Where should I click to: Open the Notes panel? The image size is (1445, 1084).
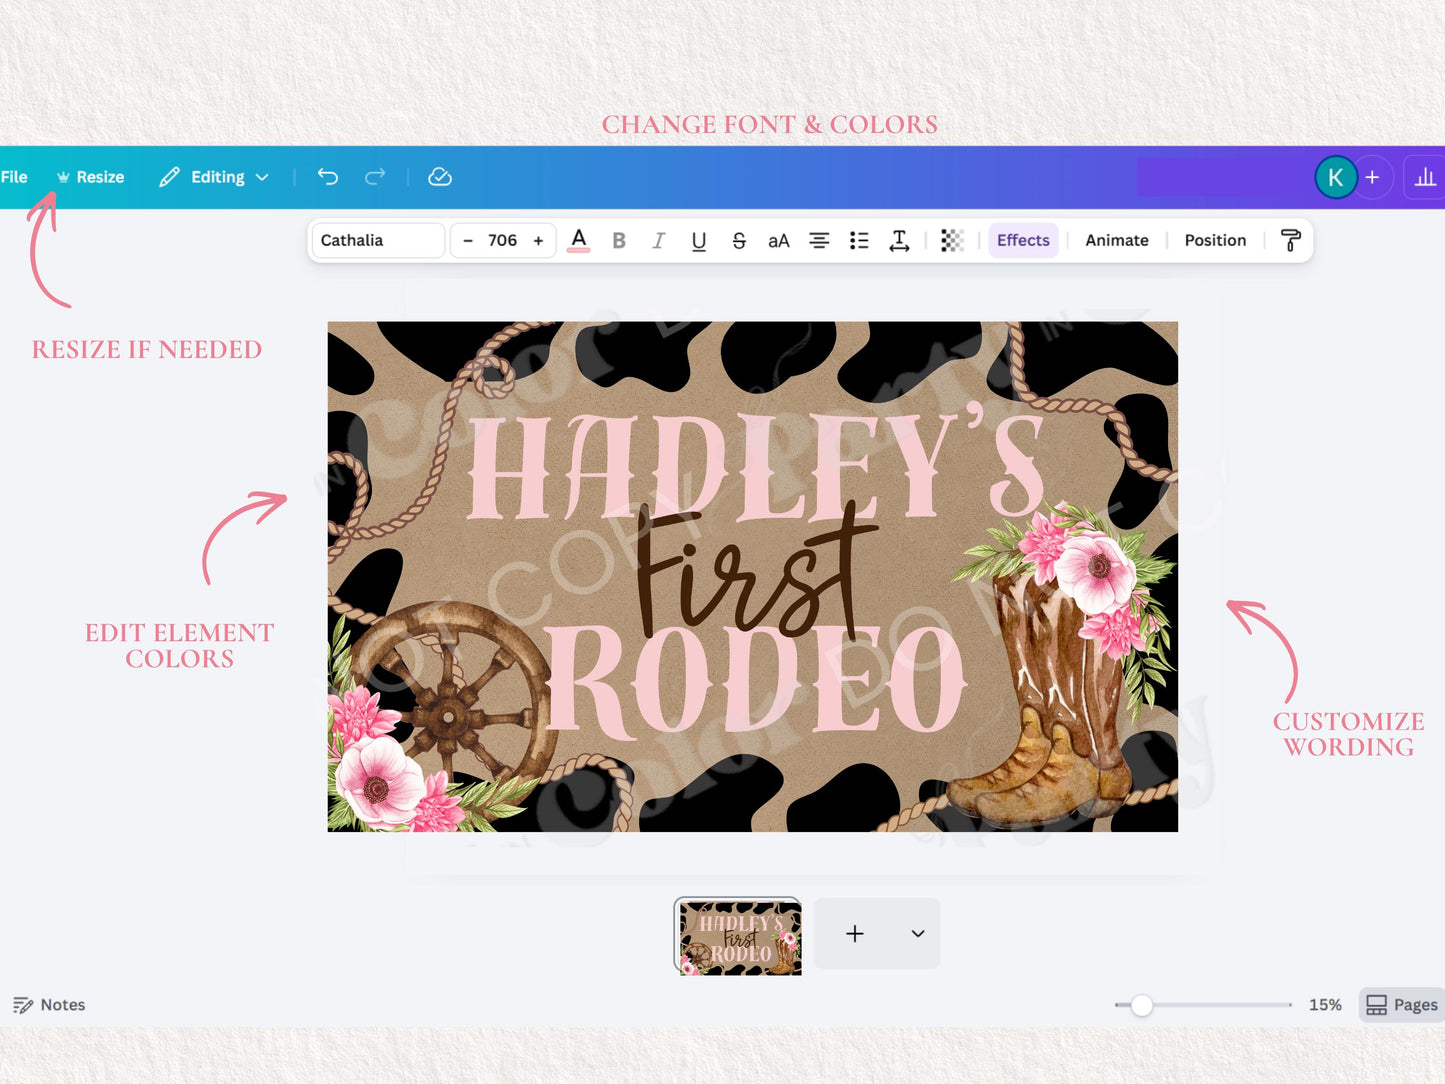coord(49,1005)
